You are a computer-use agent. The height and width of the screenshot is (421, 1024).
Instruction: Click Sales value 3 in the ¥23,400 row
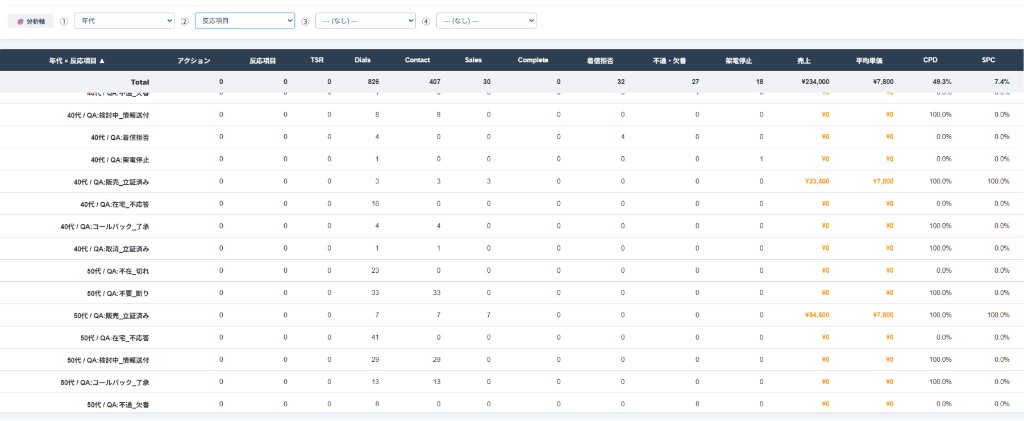(488, 181)
